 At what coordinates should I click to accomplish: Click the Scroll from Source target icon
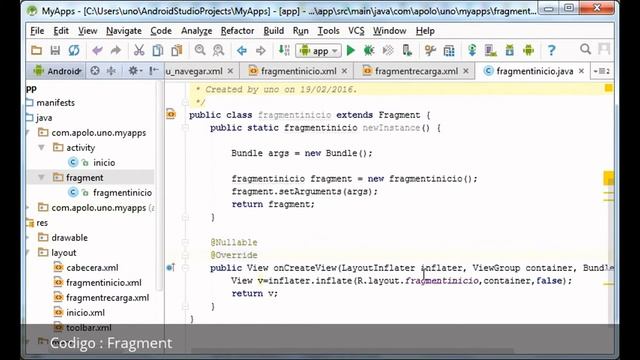[x=95, y=71]
